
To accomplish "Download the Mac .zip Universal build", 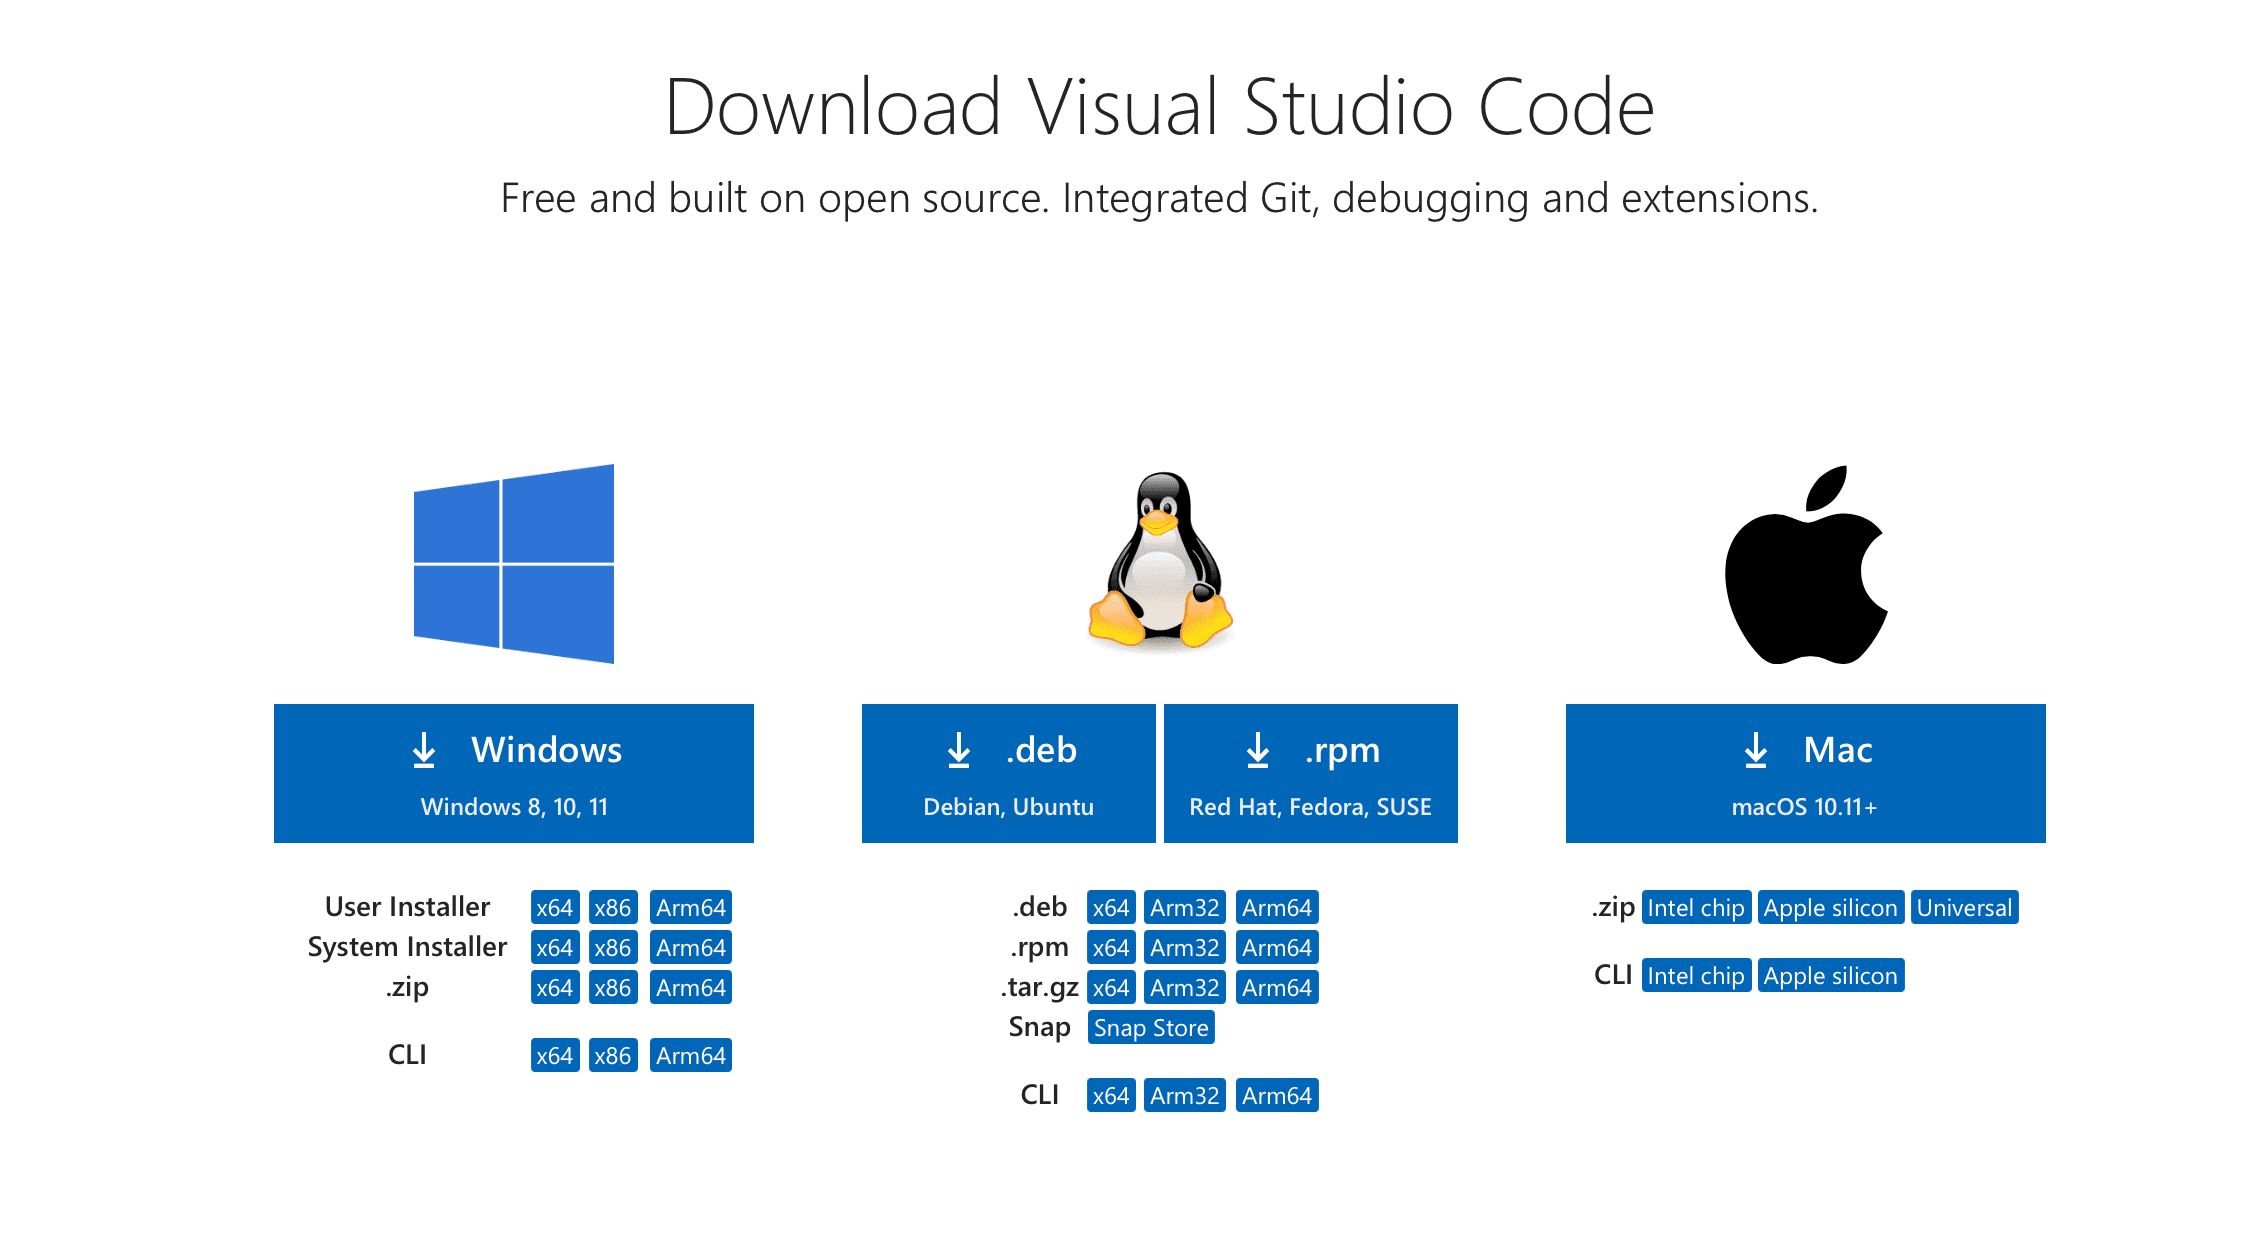I will (x=1964, y=907).
